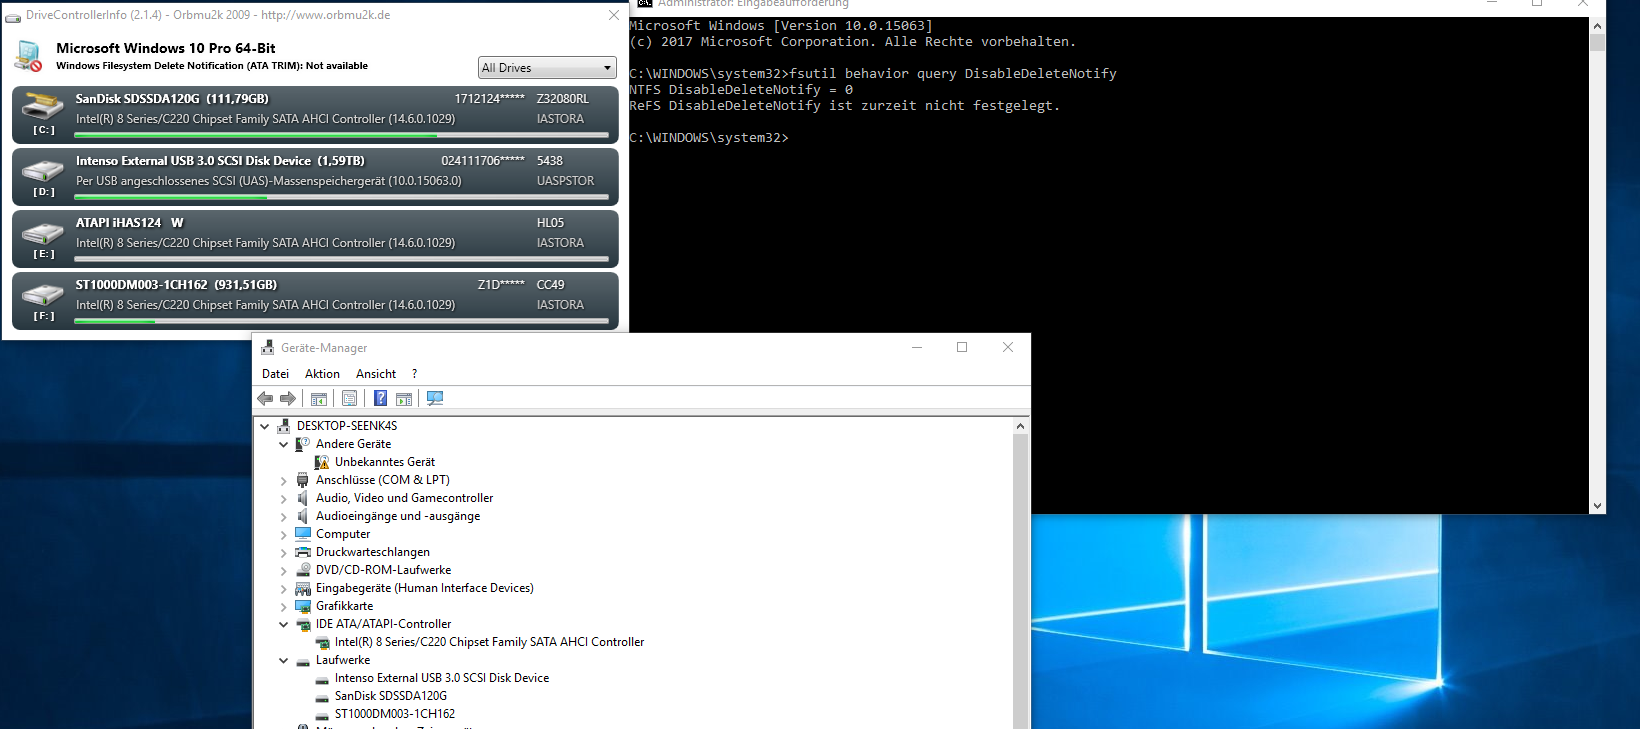The image size is (1640, 729).
Task: Click the Grafikkarte display adapter icon
Action: click(x=303, y=606)
